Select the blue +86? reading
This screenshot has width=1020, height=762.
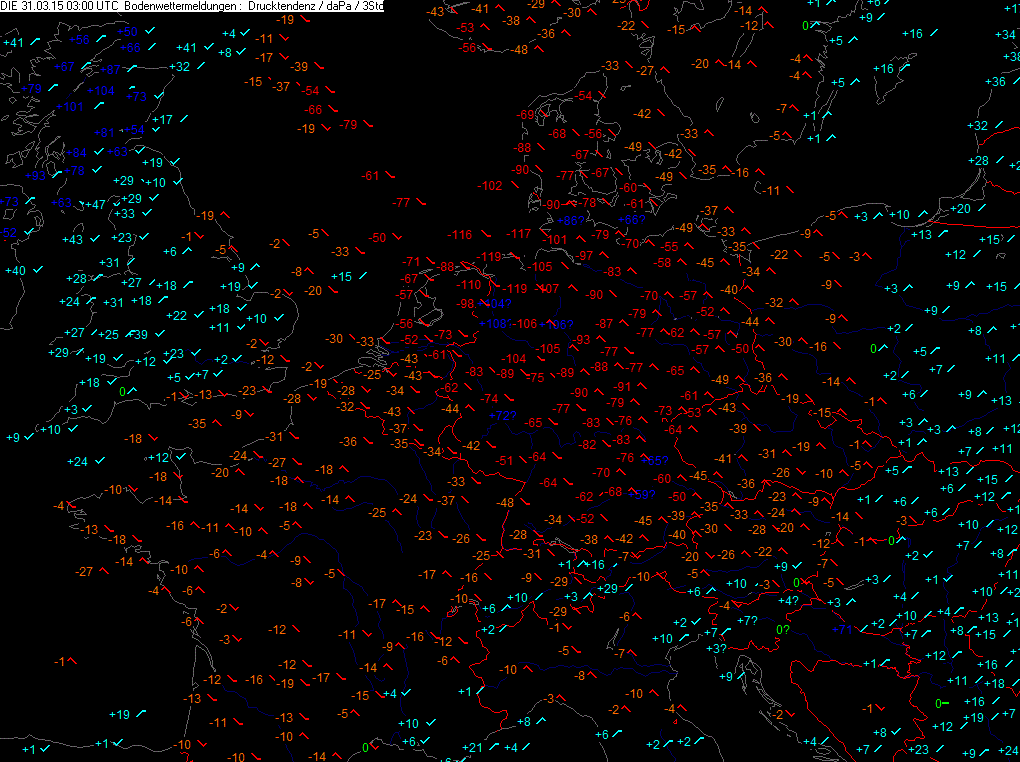(571, 221)
